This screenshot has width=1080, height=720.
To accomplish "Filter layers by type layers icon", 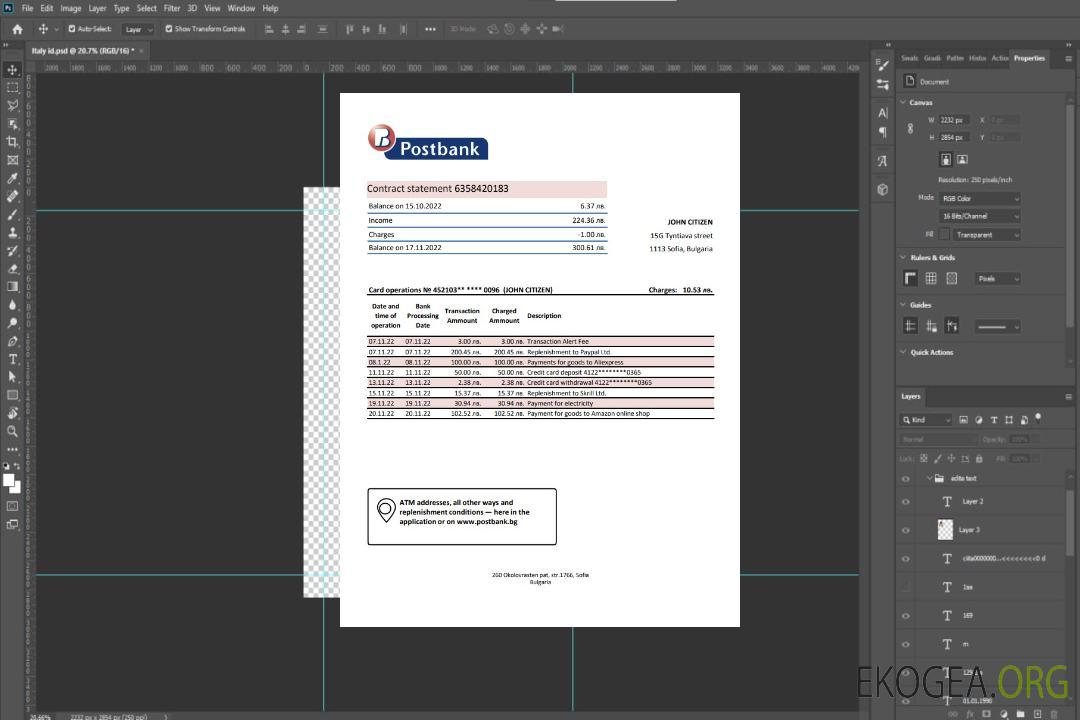I will point(994,420).
